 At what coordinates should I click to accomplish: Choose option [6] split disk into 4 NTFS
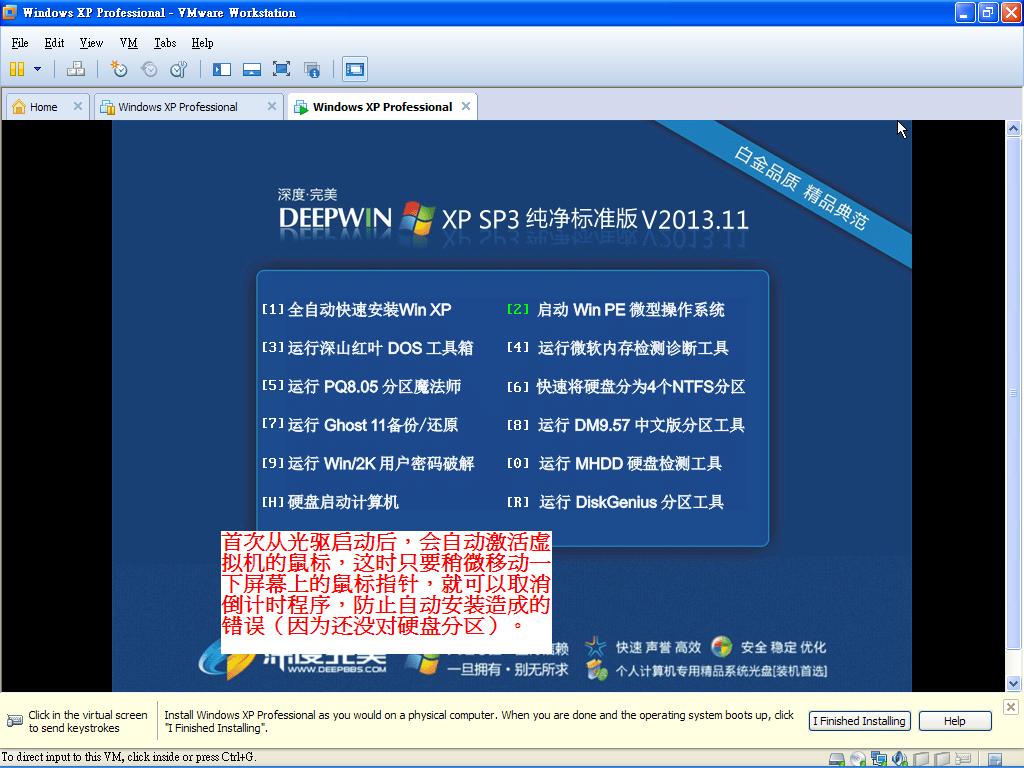click(626, 387)
